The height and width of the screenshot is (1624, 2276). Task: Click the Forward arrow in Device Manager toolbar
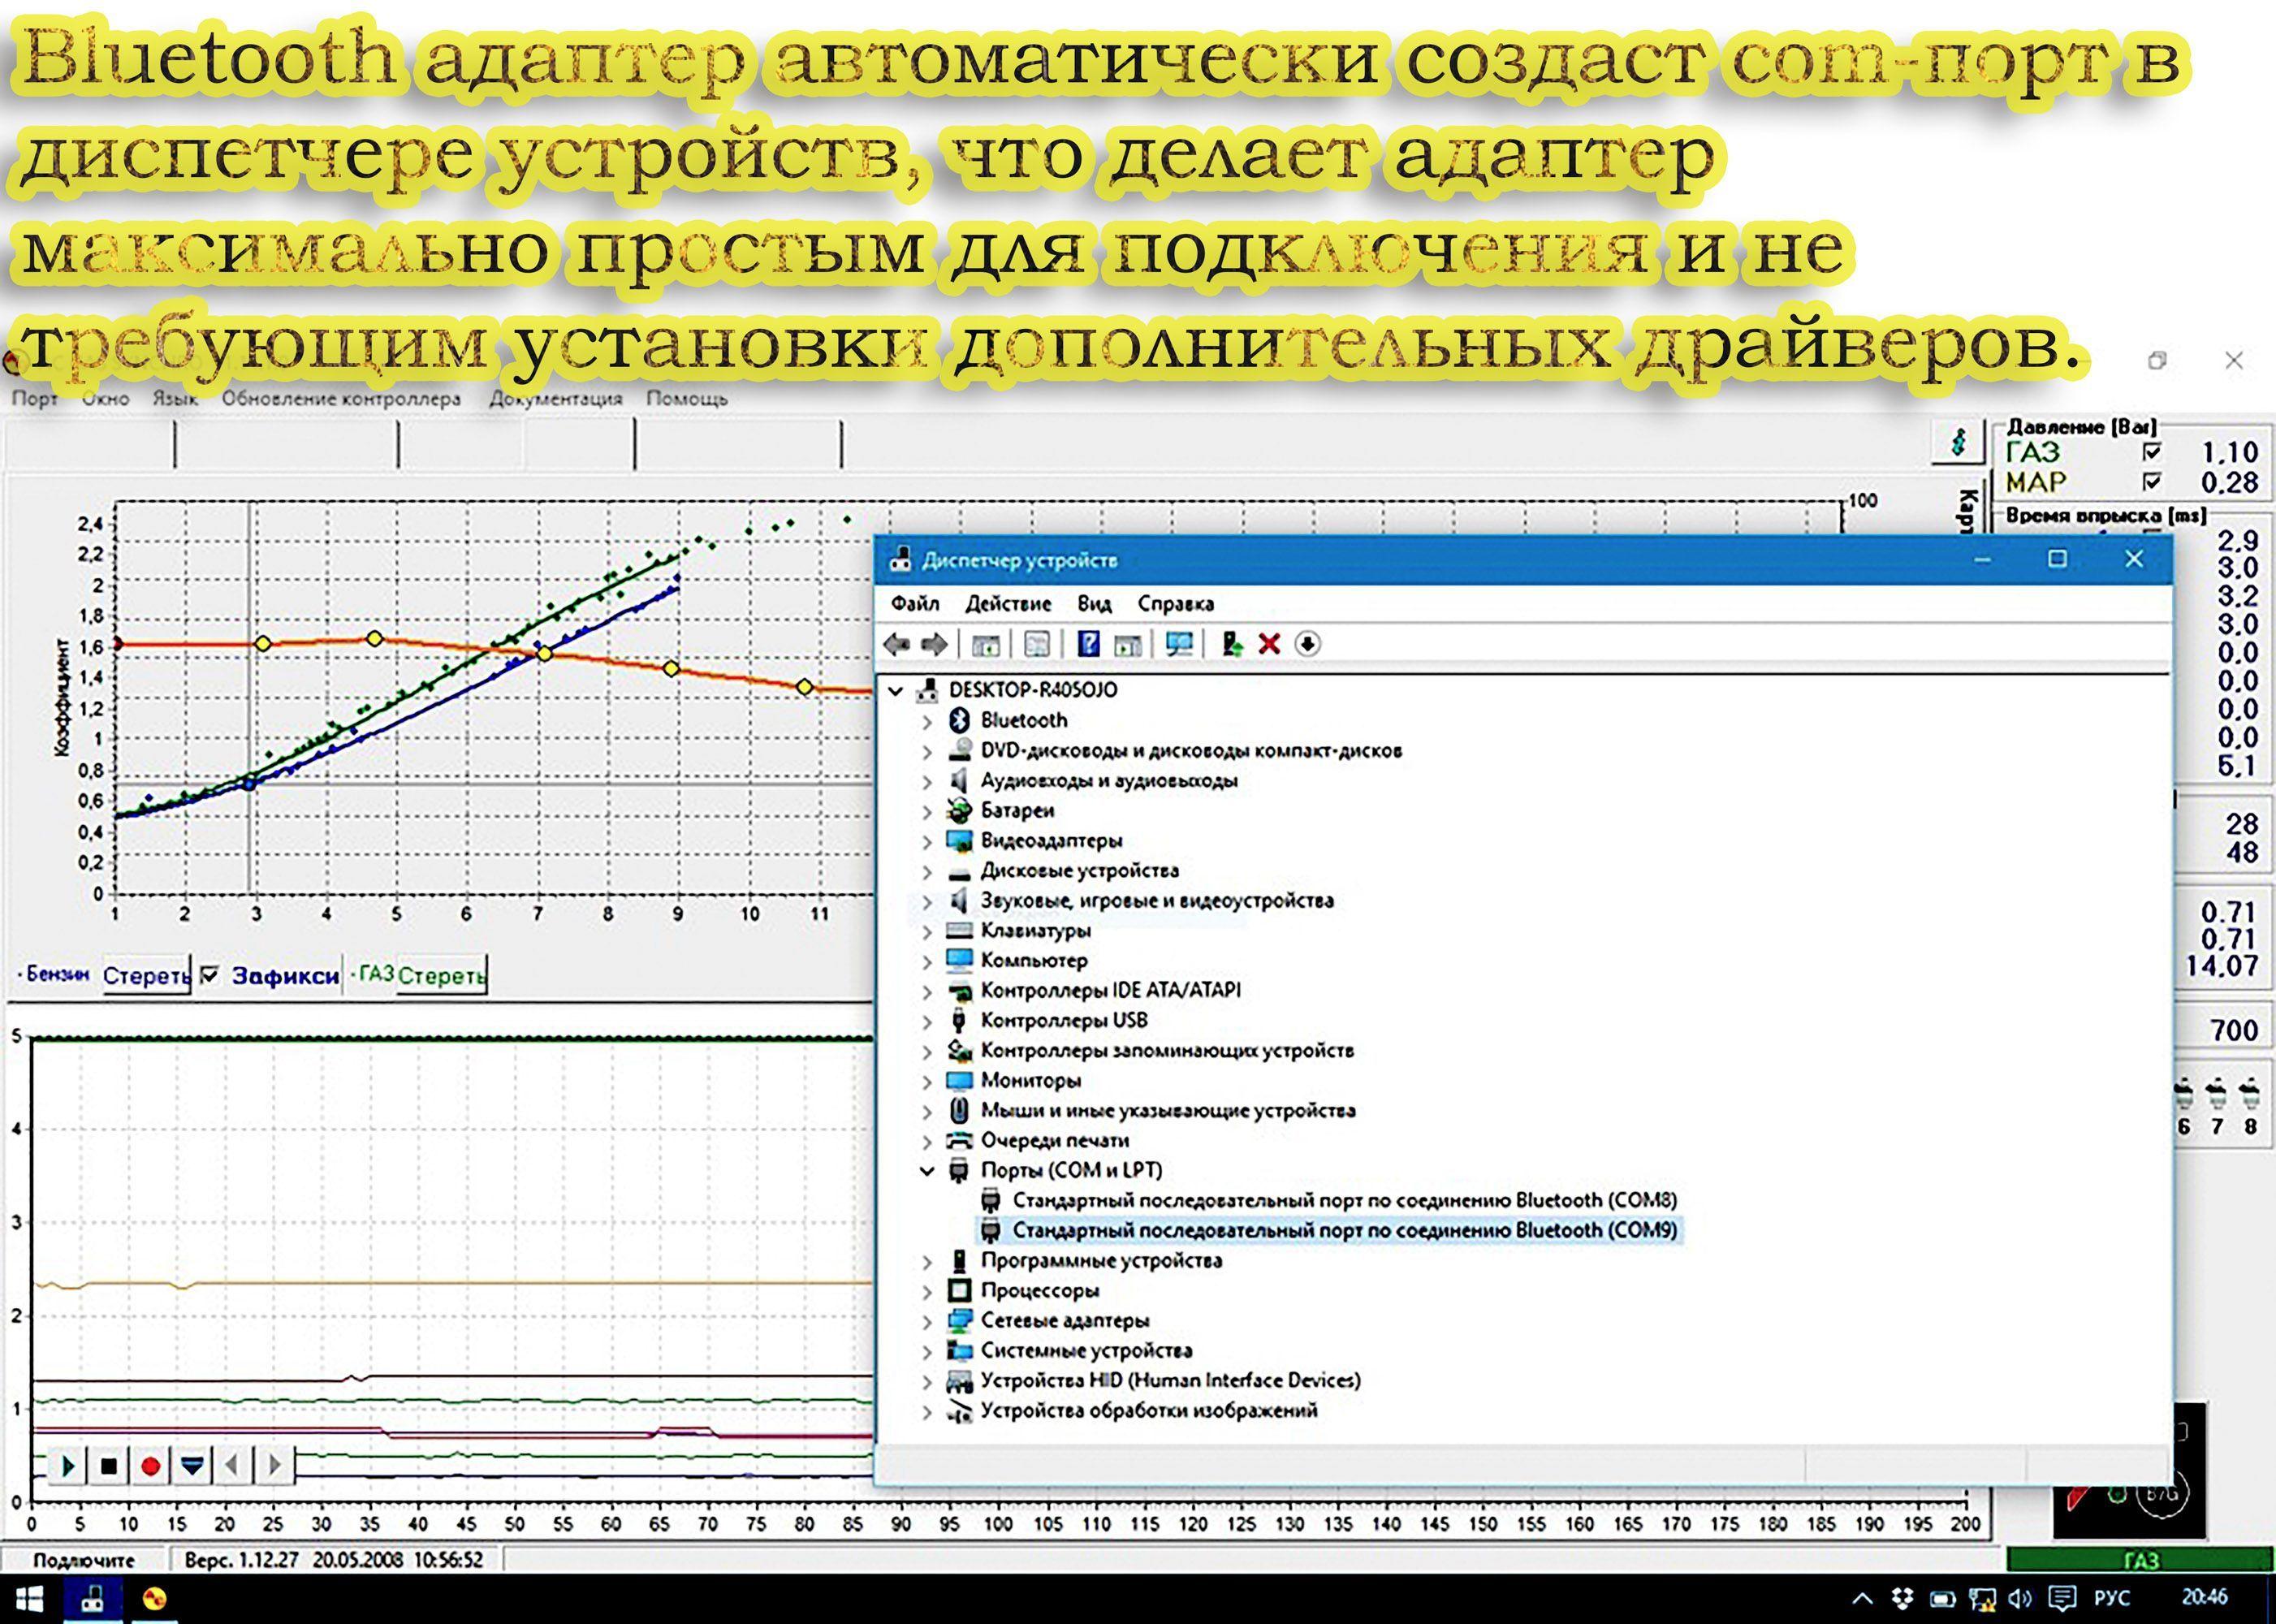(934, 644)
